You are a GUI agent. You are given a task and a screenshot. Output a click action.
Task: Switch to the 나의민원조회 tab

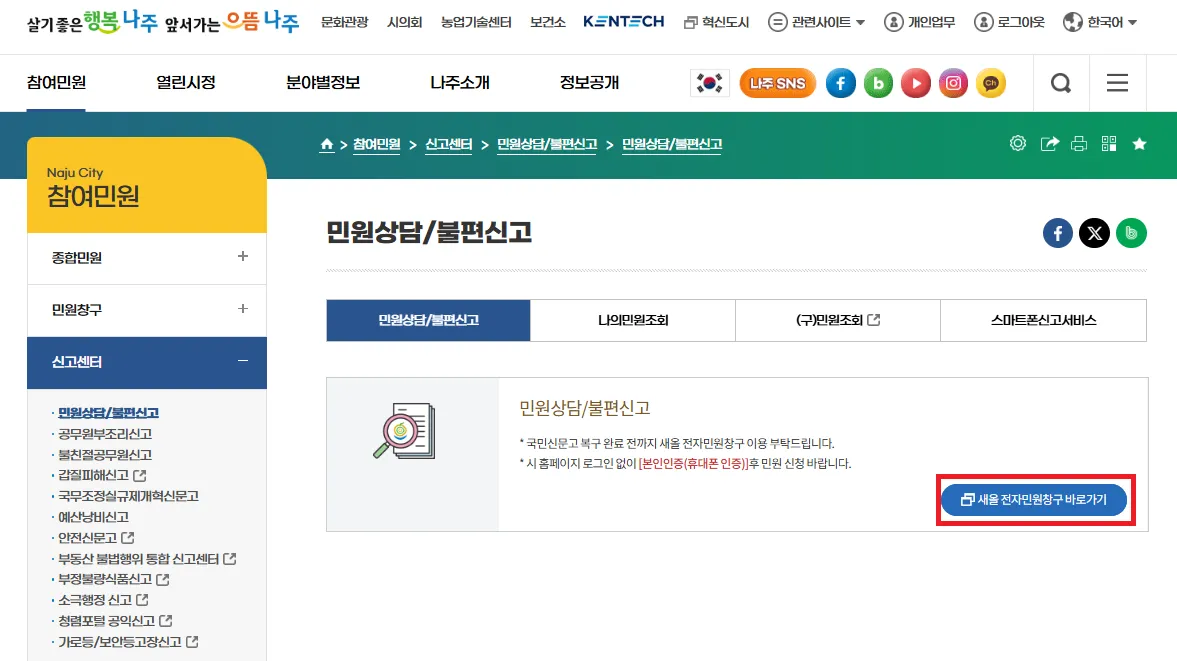point(632,320)
